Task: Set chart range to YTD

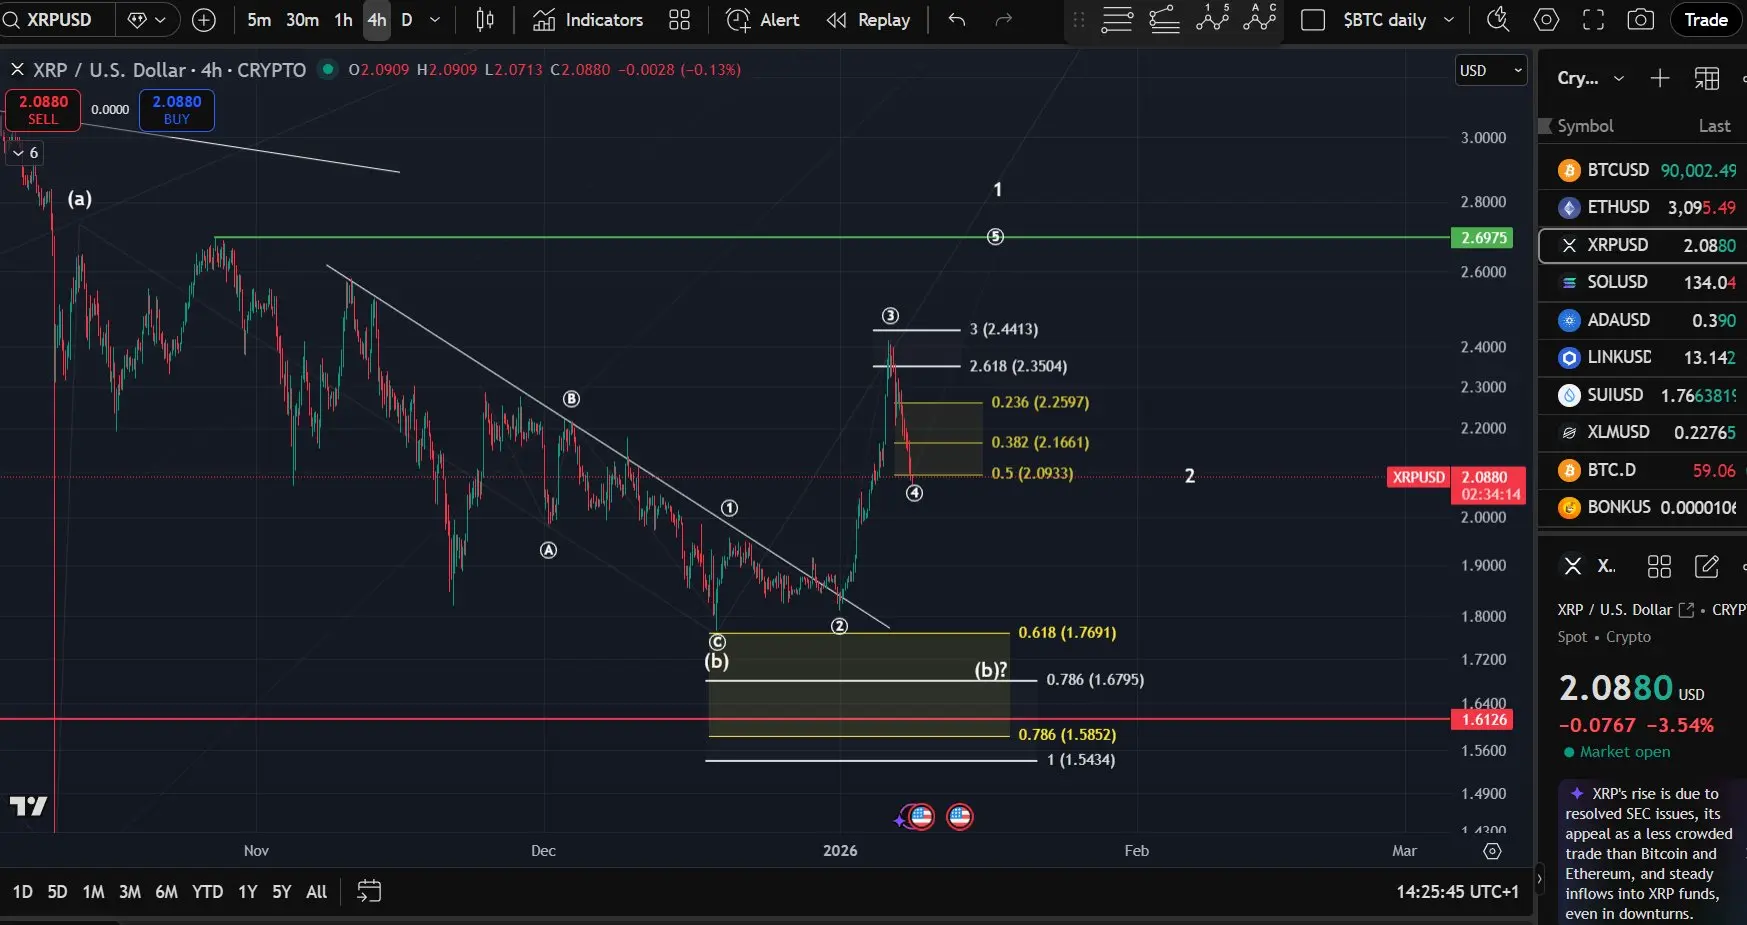Action: pyautogui.click(x=208, y=892)
